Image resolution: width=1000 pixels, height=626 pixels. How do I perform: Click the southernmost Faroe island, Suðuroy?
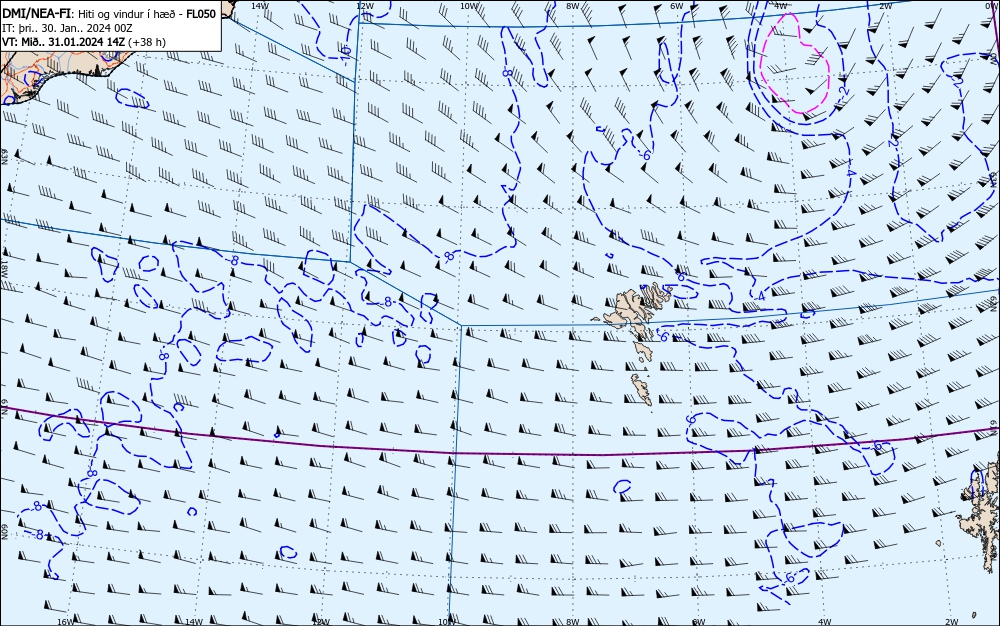642,389
